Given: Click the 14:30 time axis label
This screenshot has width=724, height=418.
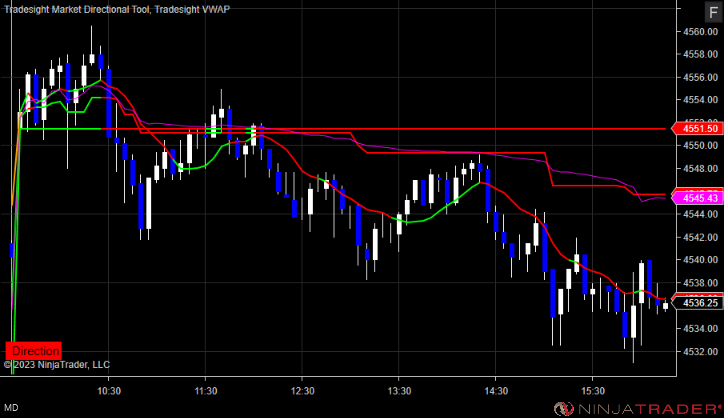Looking at the screenshot, I should point(496,391).
